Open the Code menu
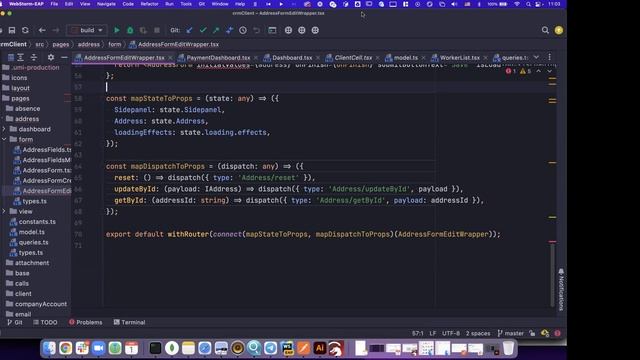 (128, 4)
